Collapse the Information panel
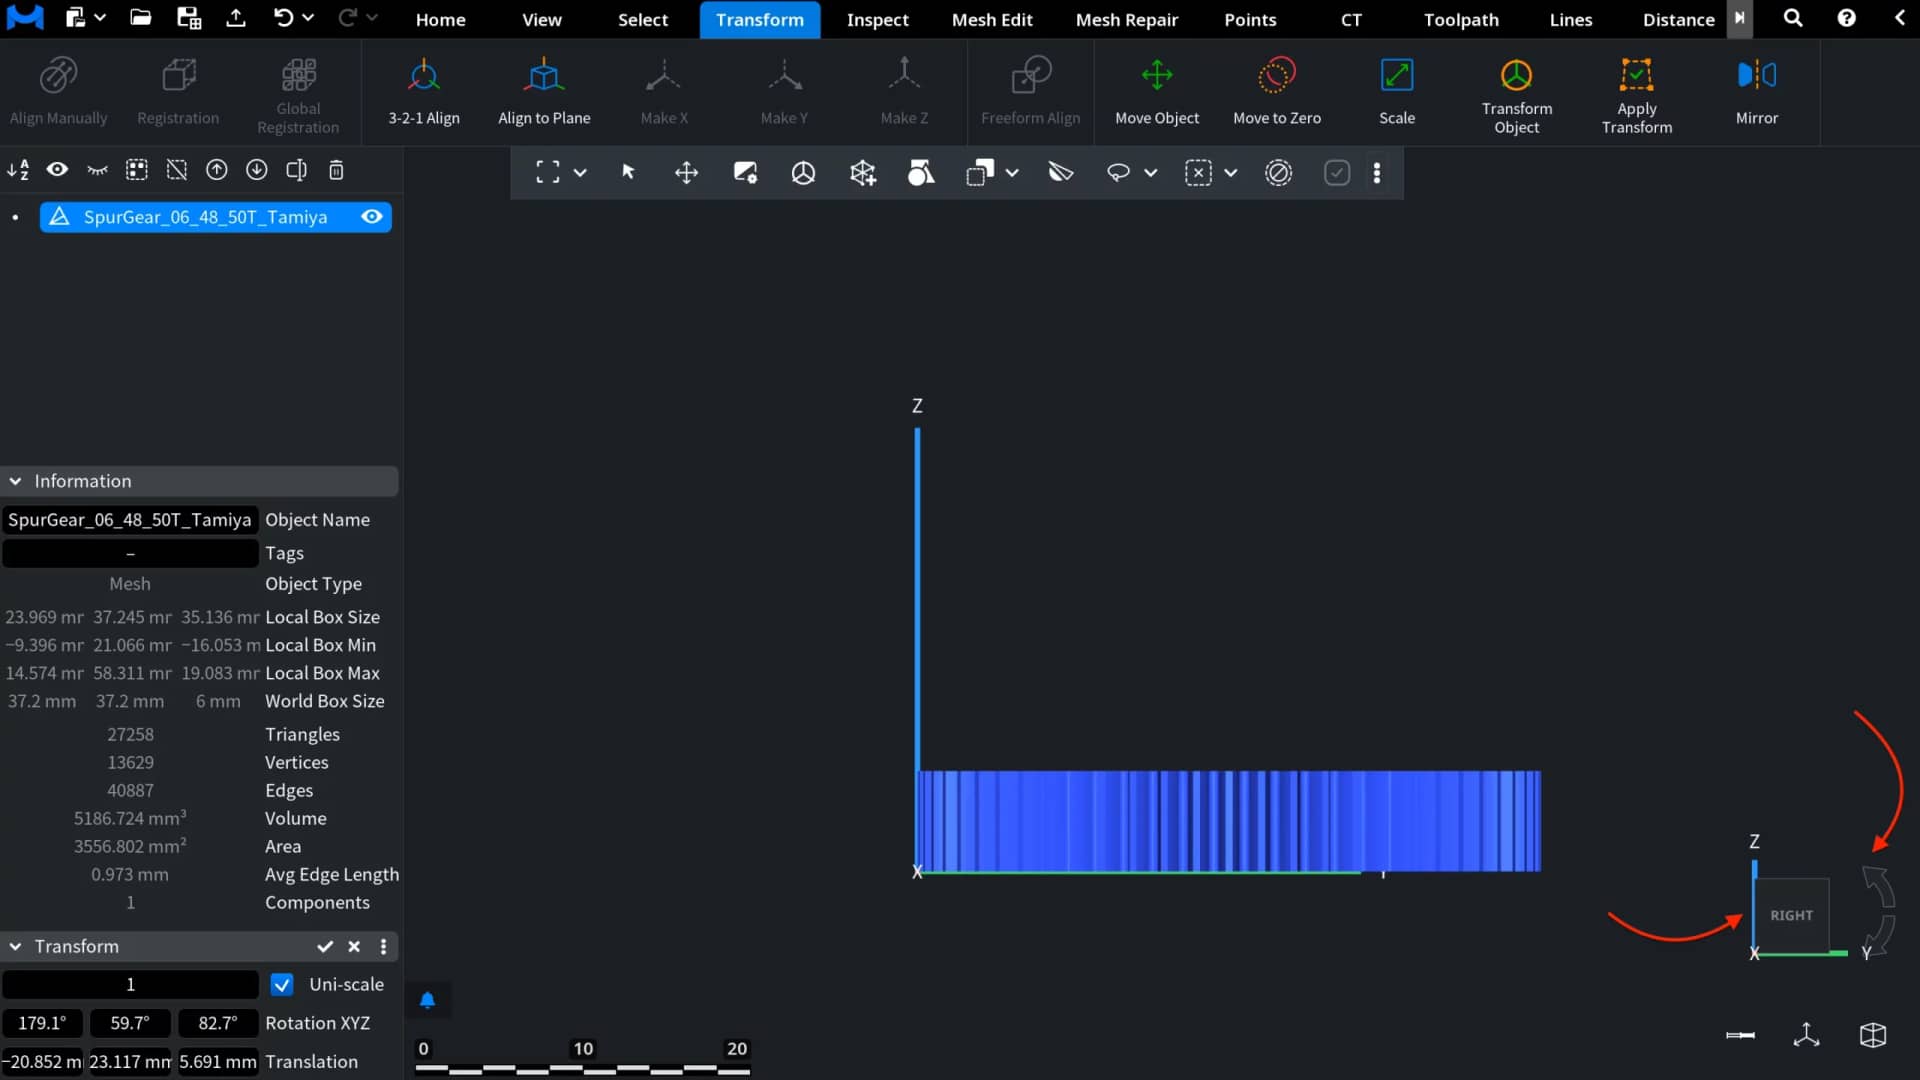 16,481
